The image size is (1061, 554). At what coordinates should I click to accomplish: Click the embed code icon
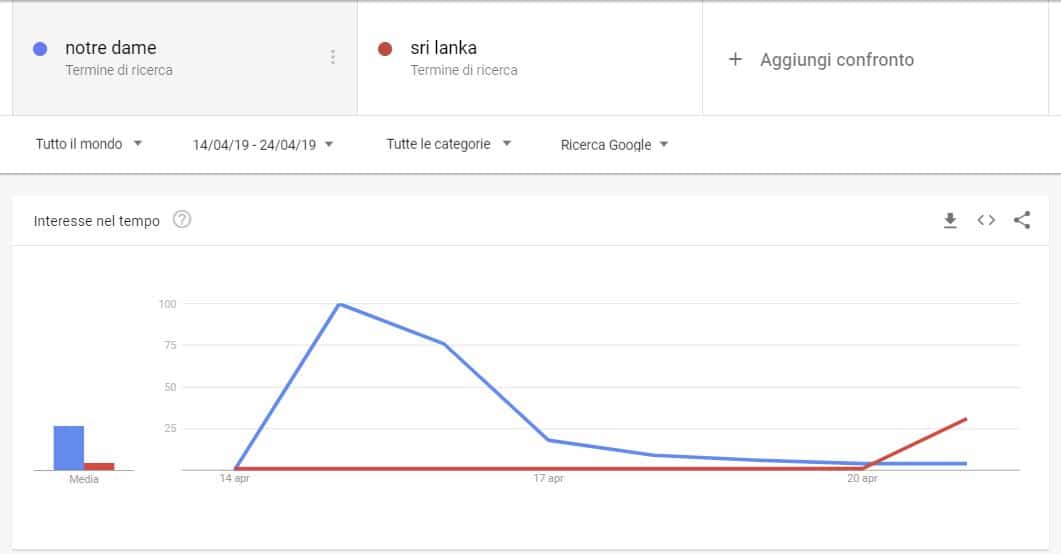[986, 221]
